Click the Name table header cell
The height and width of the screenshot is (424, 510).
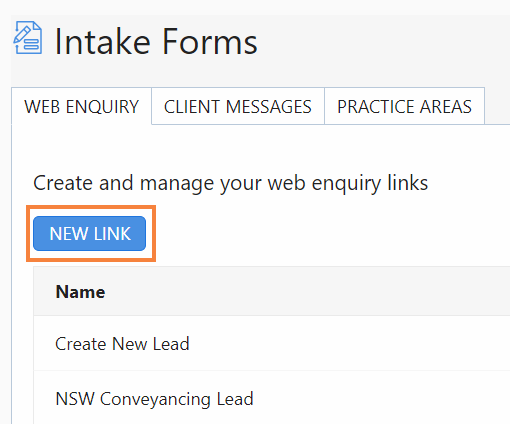tap(272, 291)
